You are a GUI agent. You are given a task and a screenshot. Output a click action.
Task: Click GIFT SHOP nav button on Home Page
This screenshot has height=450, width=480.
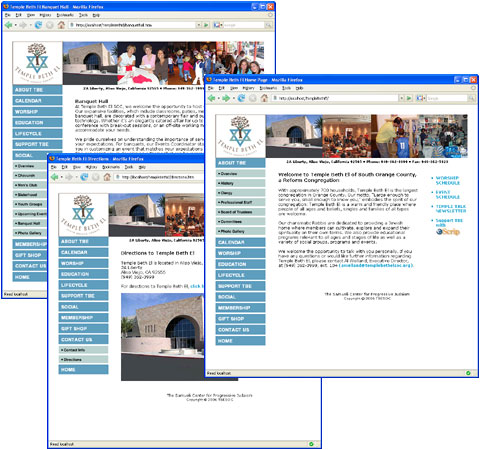click(240, 319)
